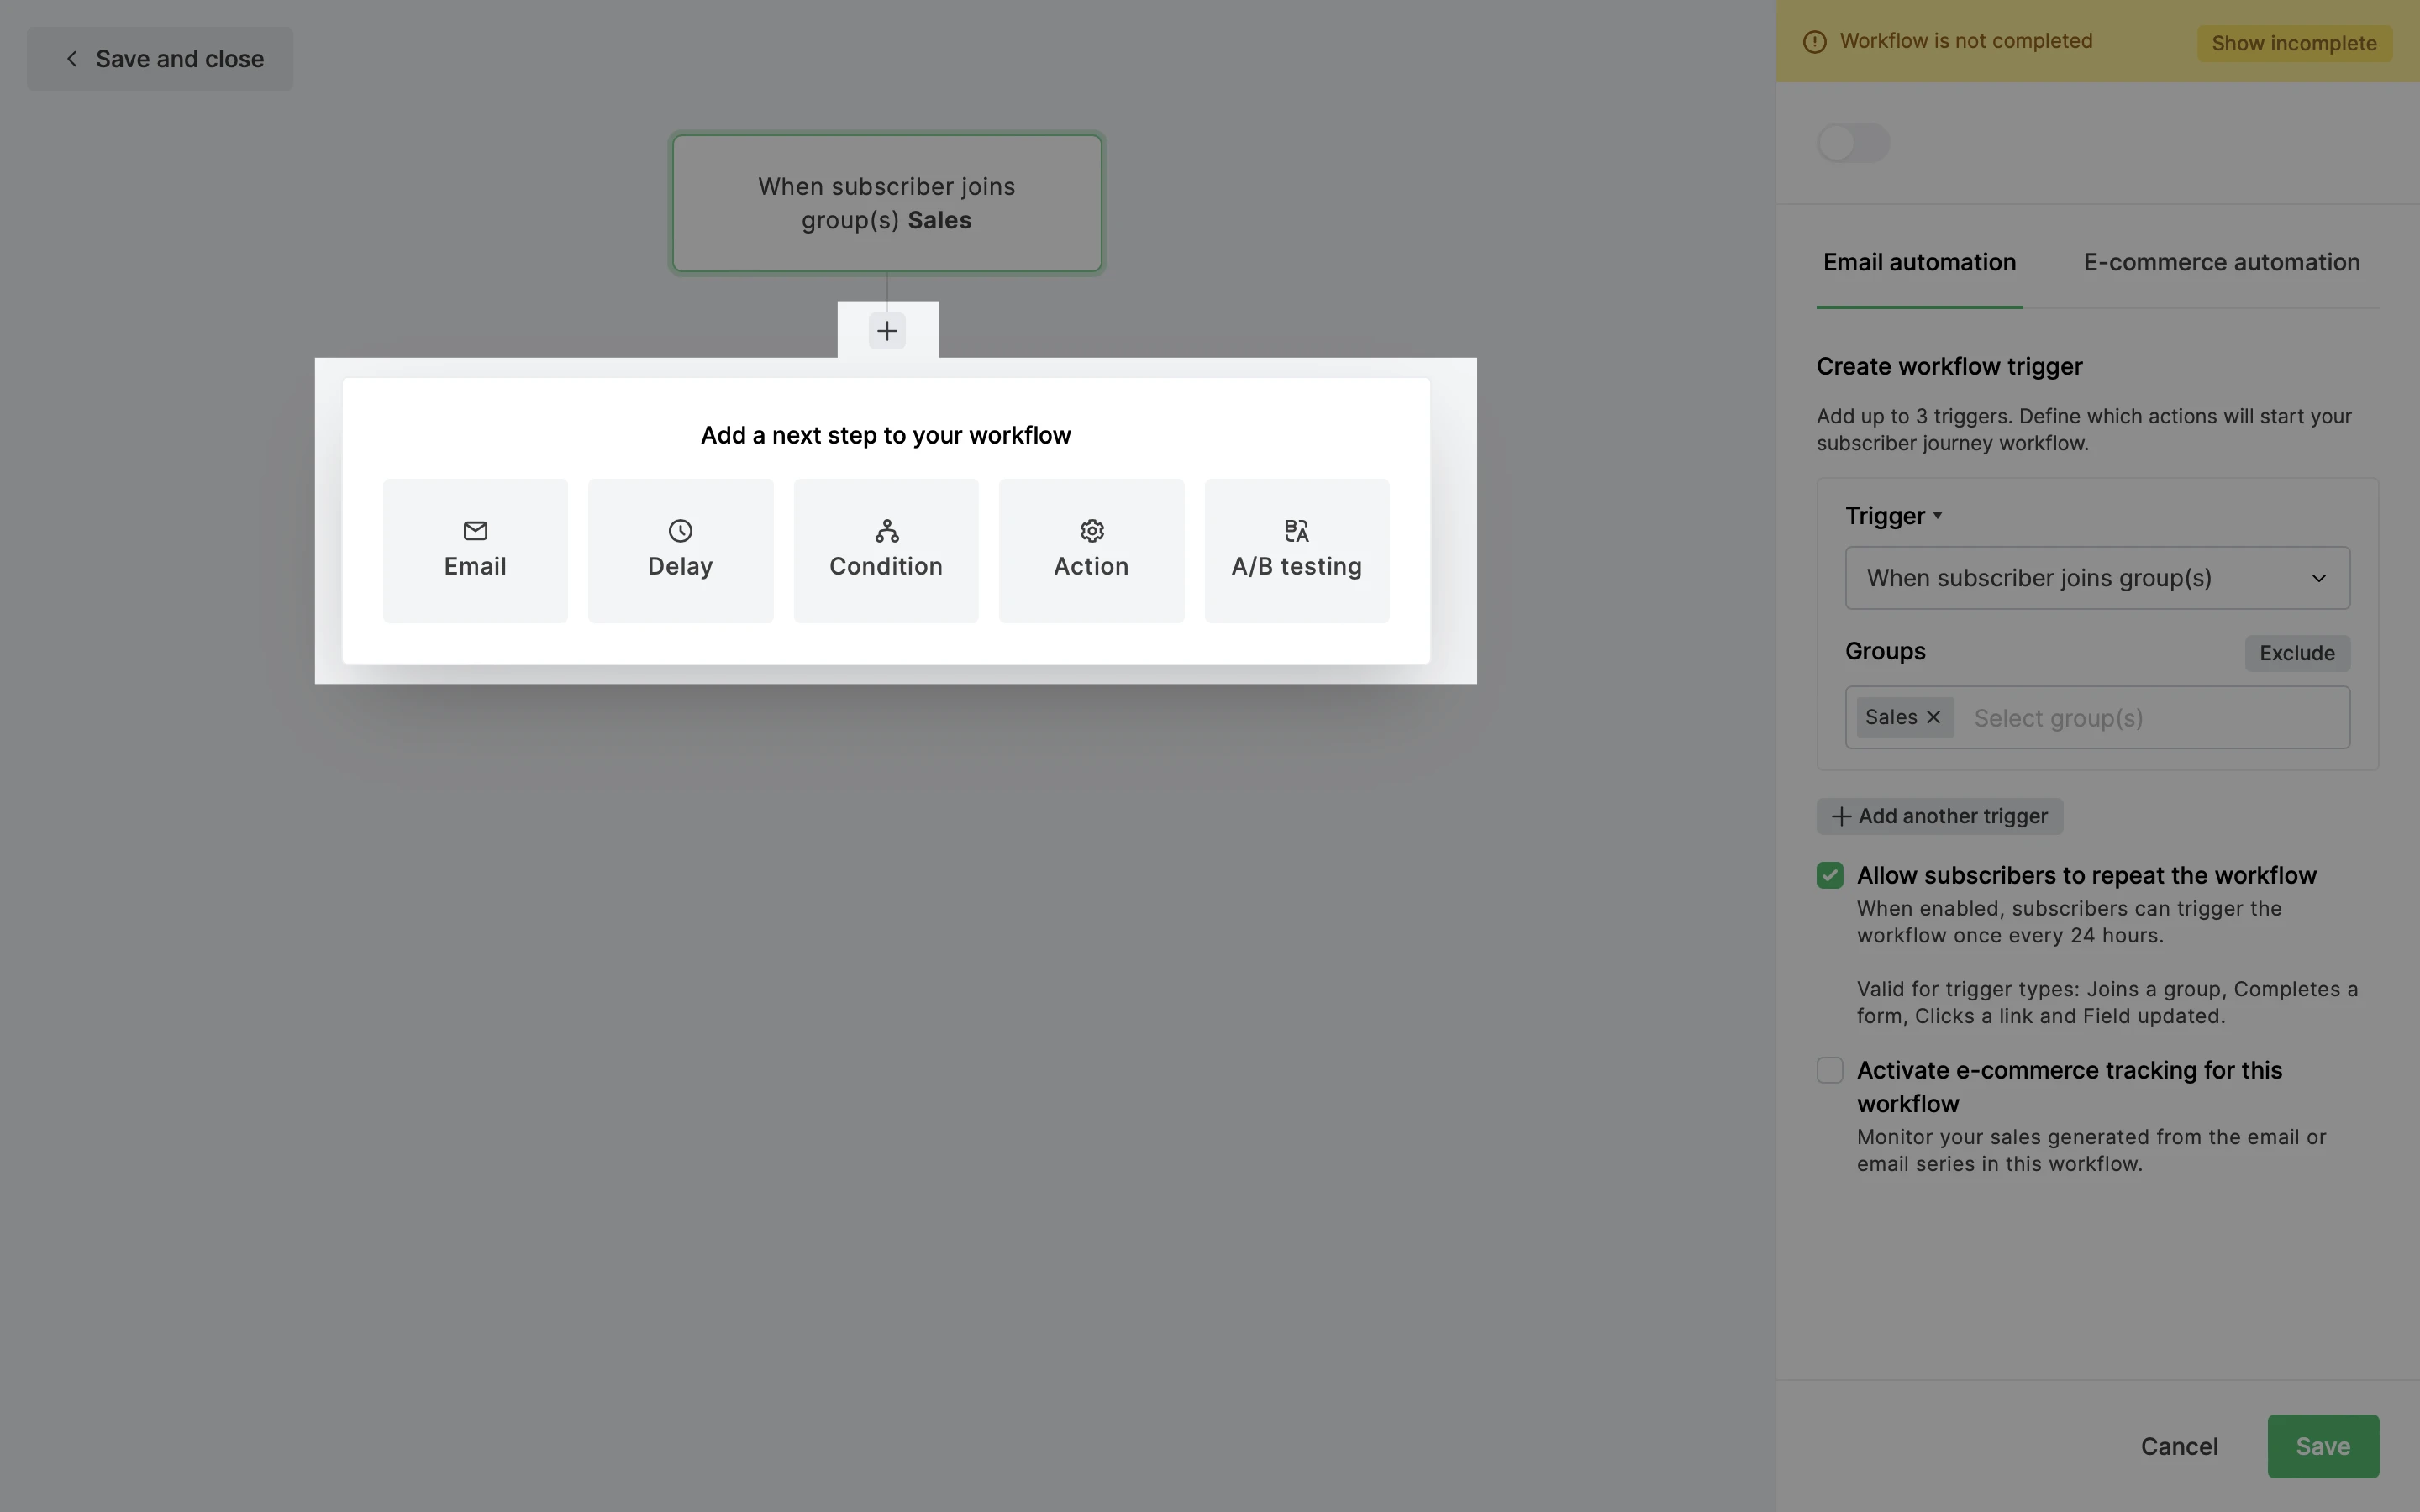Add a Condition branch step icon
Screen dimensions: 2420x1512
click(886, 530)
